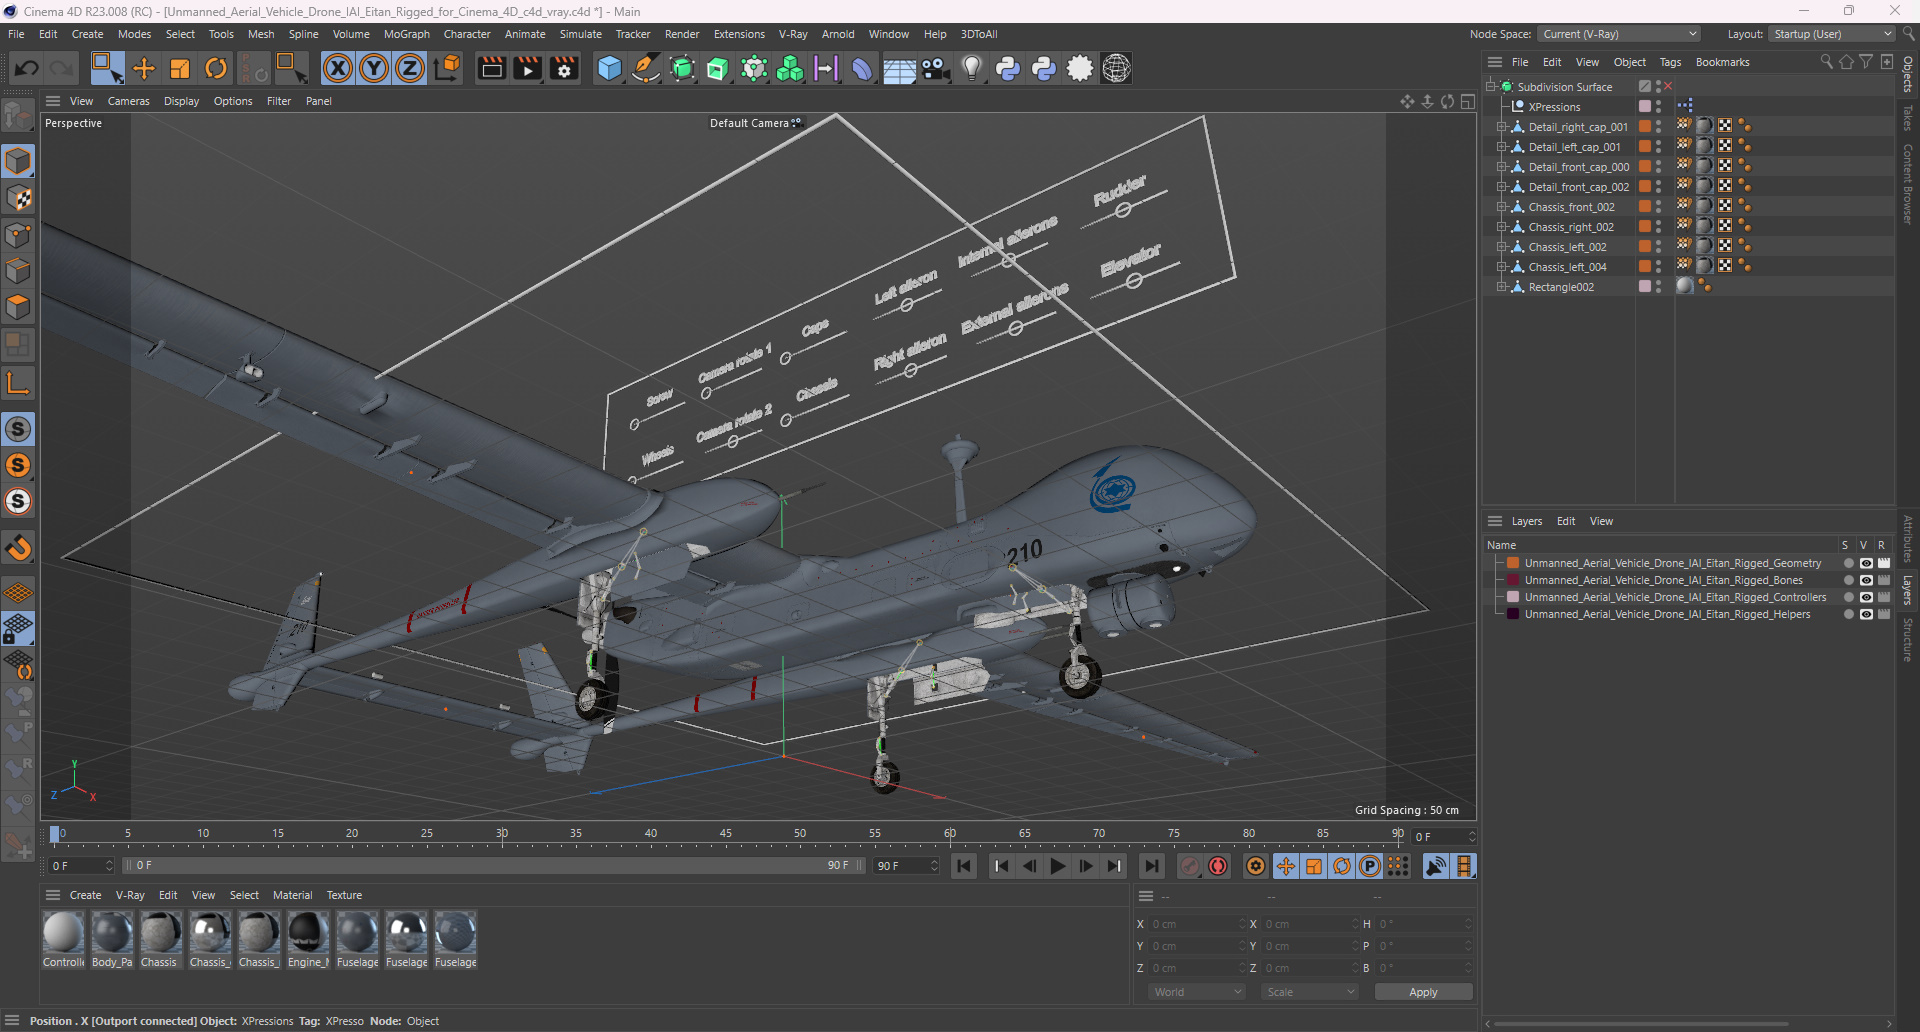Screen dimensions: 1920x1032
Task: Click the Workplane lock icon
Action: (18, 629)
